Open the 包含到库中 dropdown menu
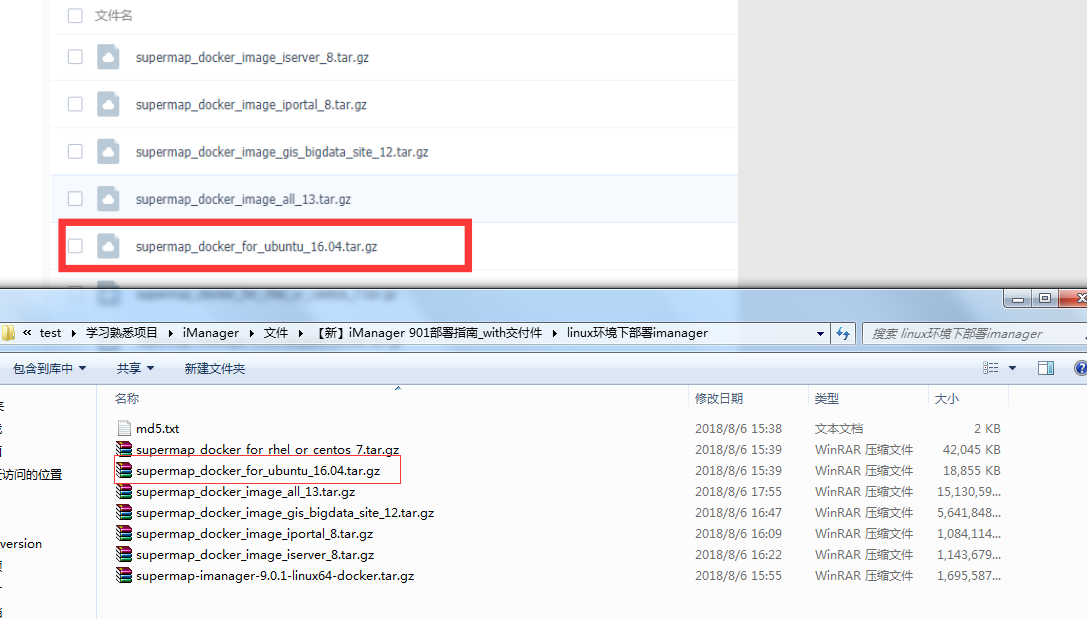This screenshot has height=619, width=1087. (49, 369)
